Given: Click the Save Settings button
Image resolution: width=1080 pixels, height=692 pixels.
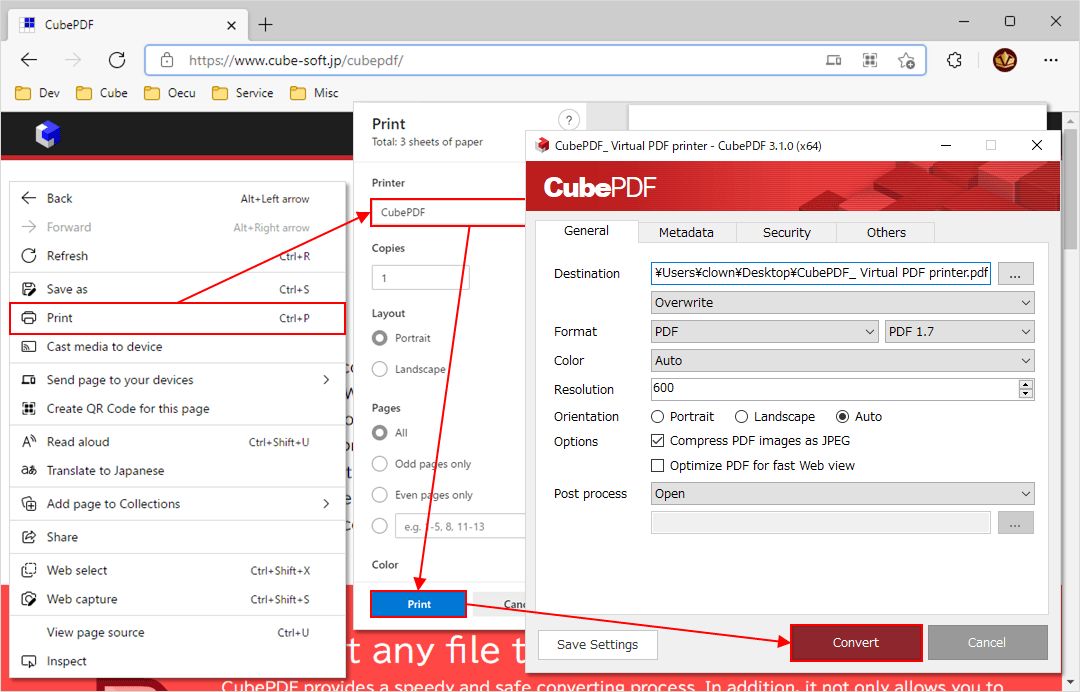Looking at the screenshot, I should (597, 644).
